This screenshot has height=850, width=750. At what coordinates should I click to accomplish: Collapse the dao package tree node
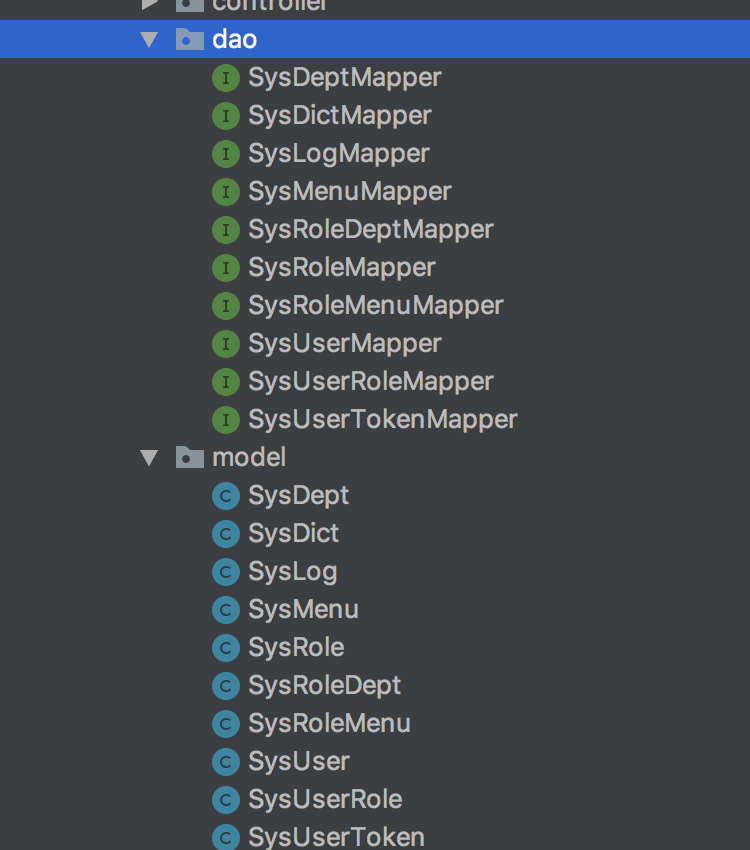tap(150, 40)
